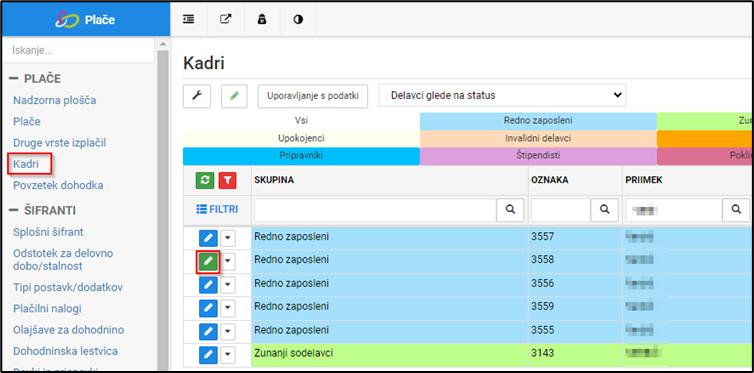The width and height of the screenshot is (754, 373).
Task: Open Kadri link in sidebar
Action: tap(26, 164)
